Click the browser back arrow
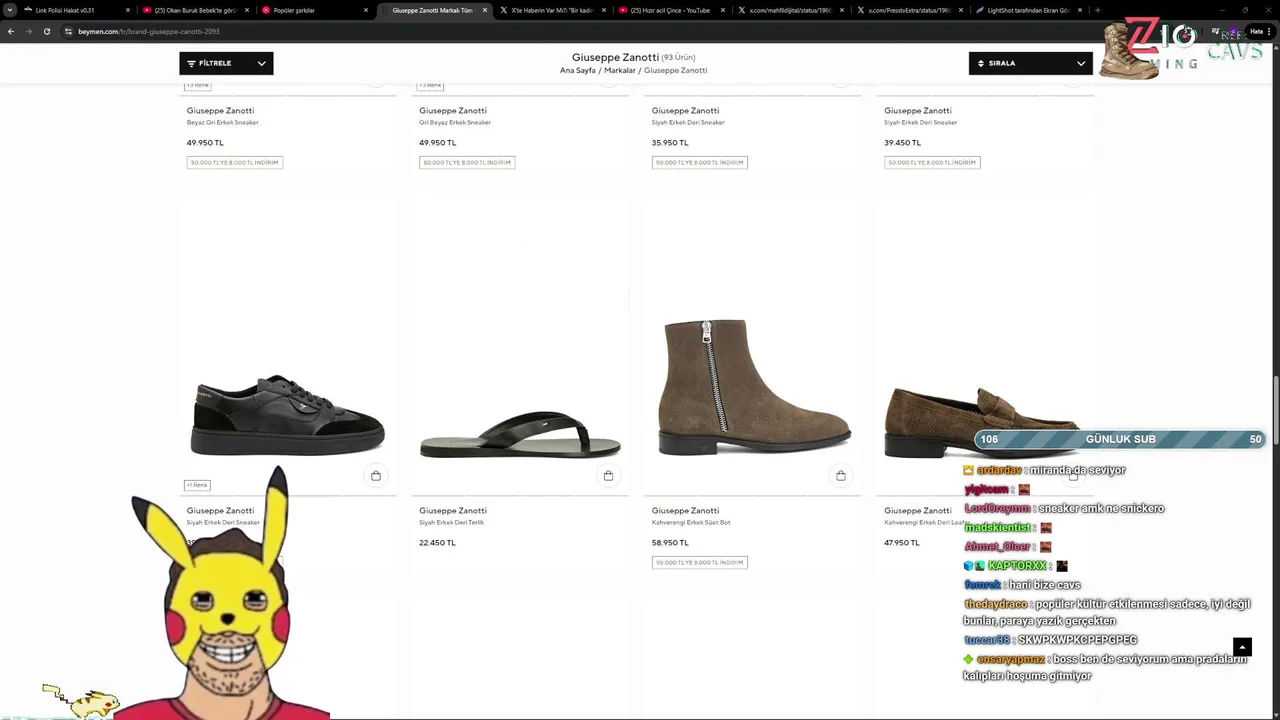The height and width of the screenshot is (720, 1280). (11, 32)
